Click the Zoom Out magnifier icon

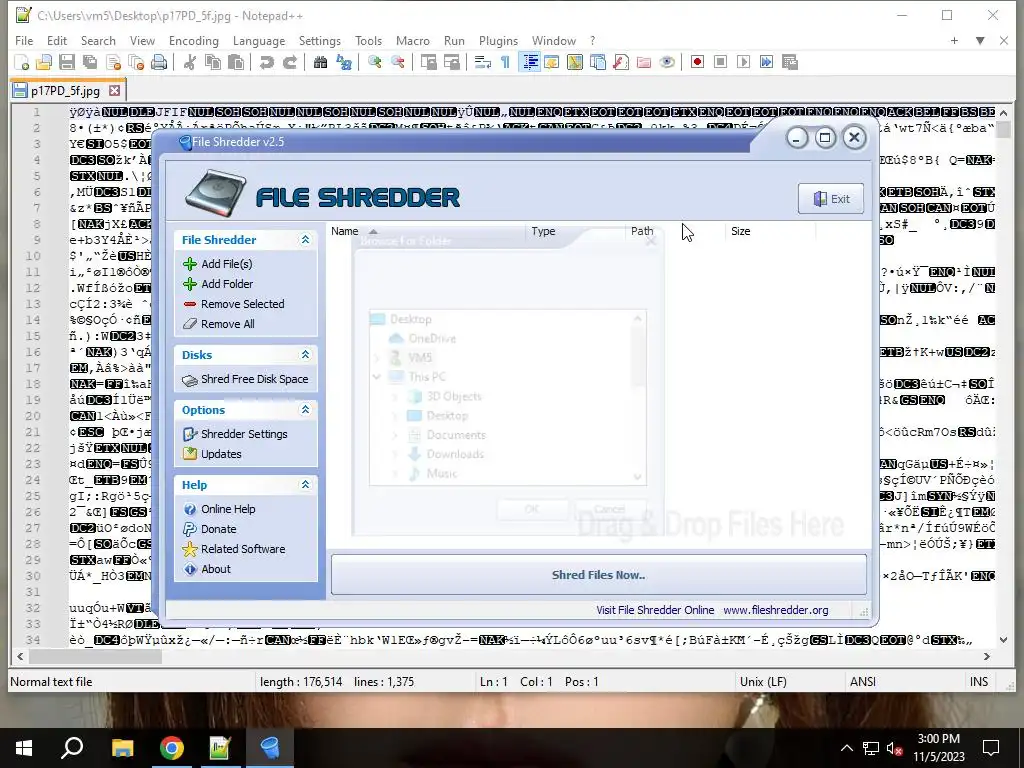(x=397, y=63)
